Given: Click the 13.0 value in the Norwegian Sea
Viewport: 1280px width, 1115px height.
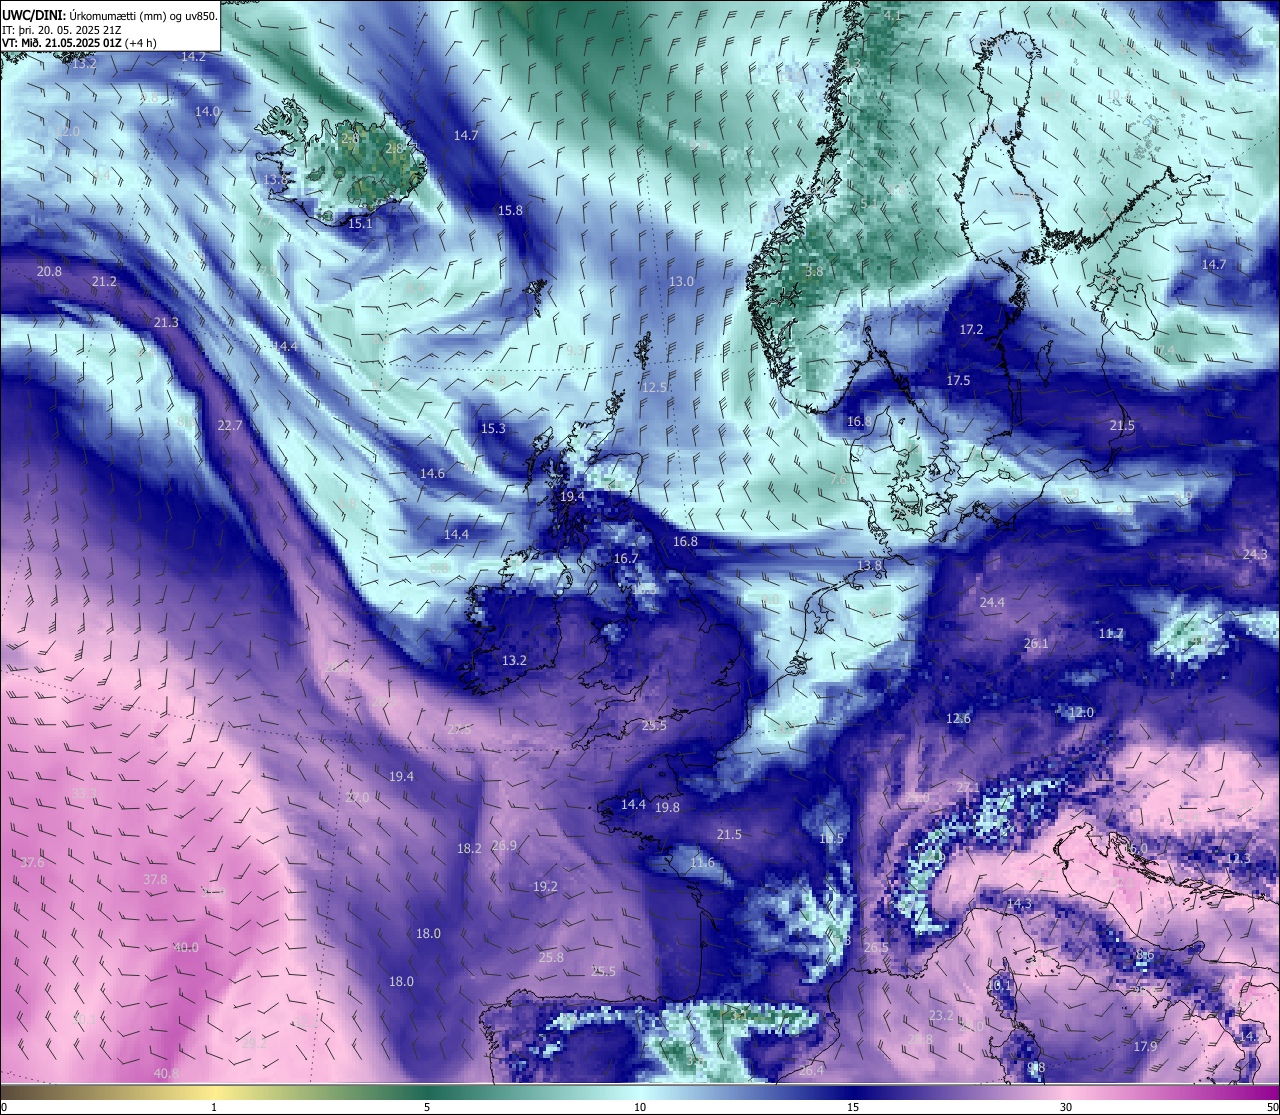Looking at the screenshot, I should 681,282.
